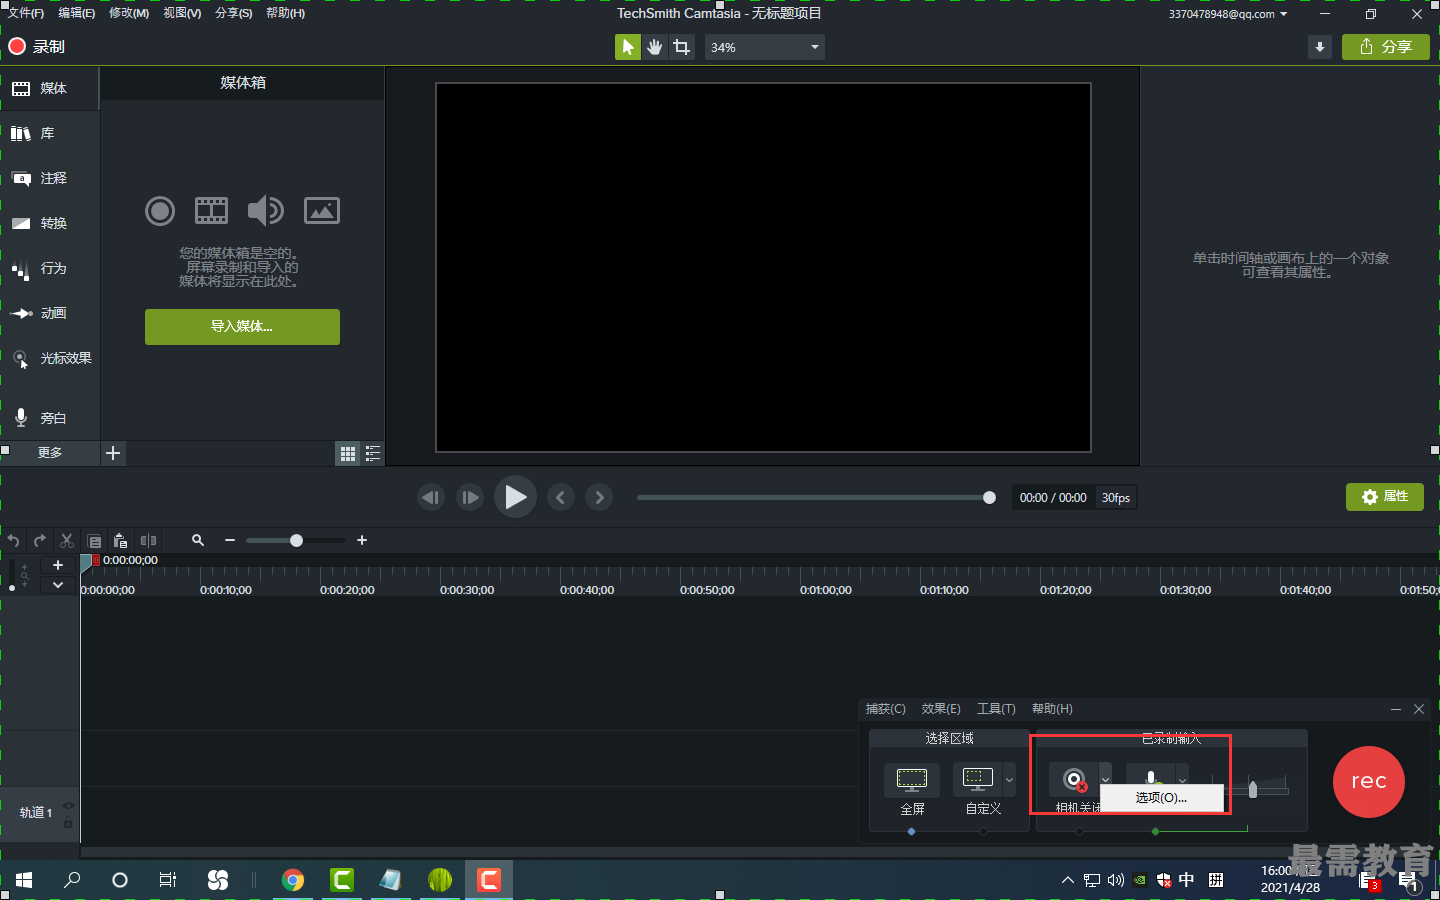Click the 30fps frame rate label
Screen dimensions: 1440x900
tap(1116, 498)
